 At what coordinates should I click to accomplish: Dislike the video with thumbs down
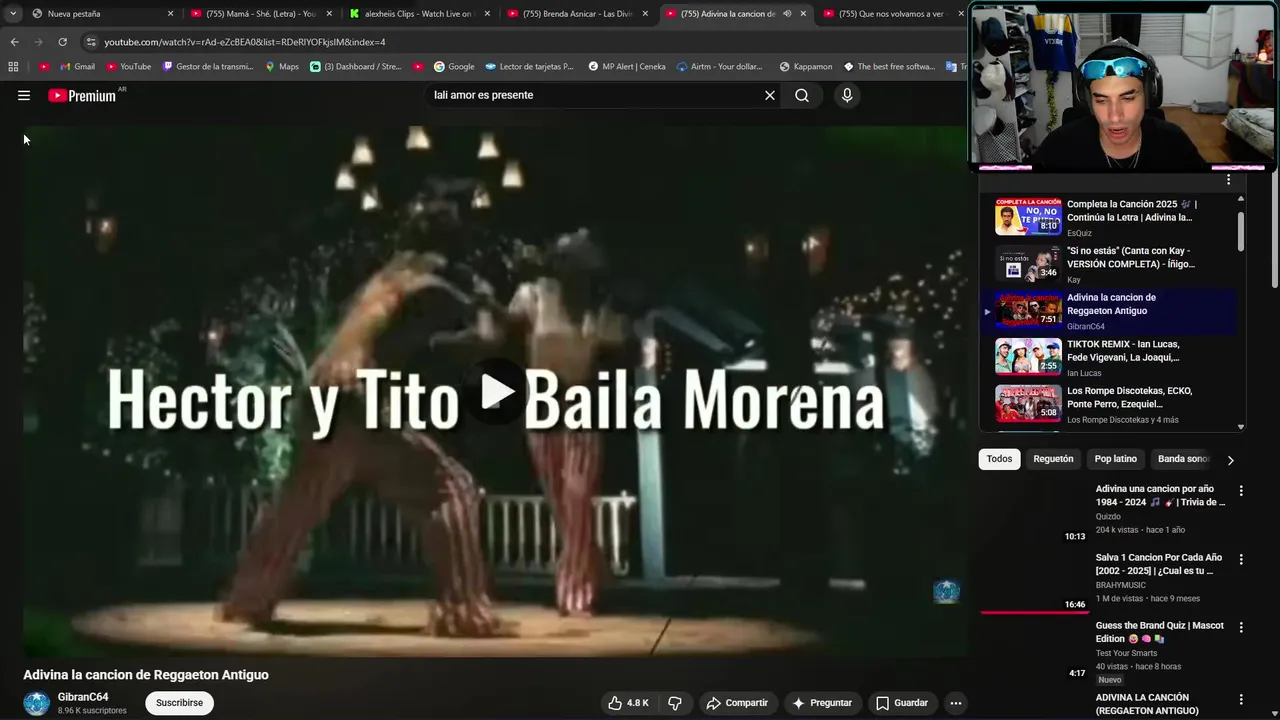point(675,703)
